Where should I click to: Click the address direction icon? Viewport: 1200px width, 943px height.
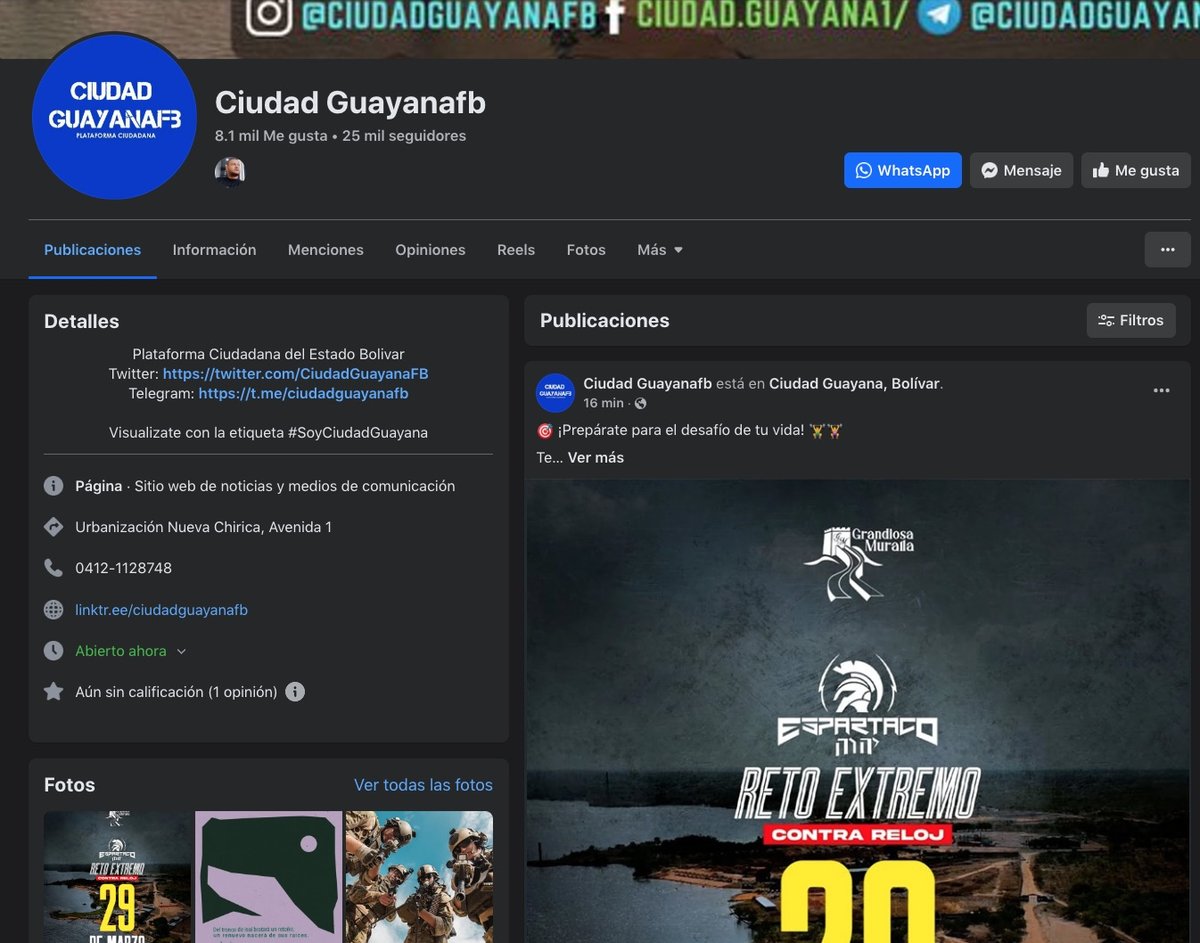[54, 527]
